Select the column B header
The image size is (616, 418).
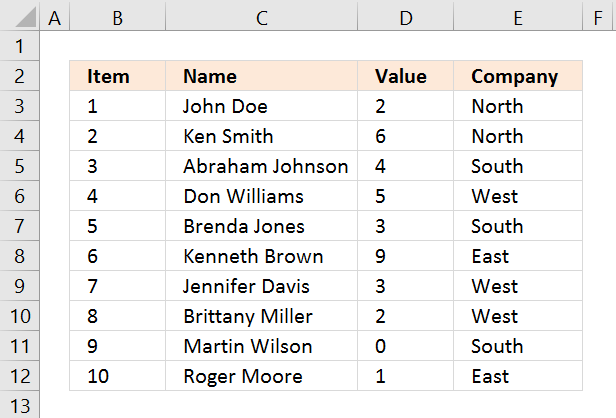pyautogui.click(x=118, y=17)
